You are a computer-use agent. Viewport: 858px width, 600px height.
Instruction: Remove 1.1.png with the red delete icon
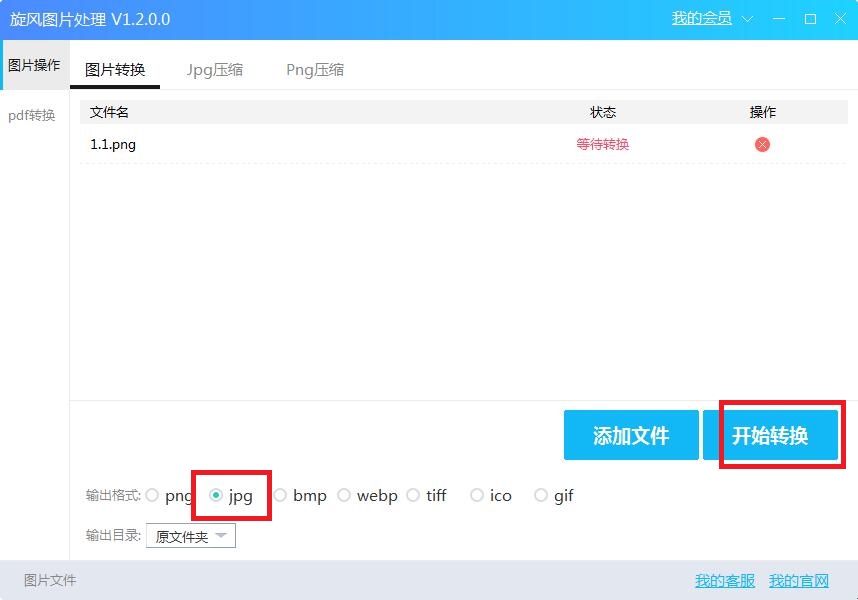[x=762, y=144]
